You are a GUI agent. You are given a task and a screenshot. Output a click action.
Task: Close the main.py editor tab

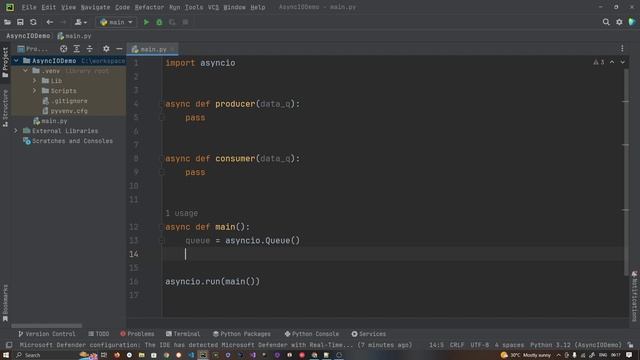pos(173,49)
